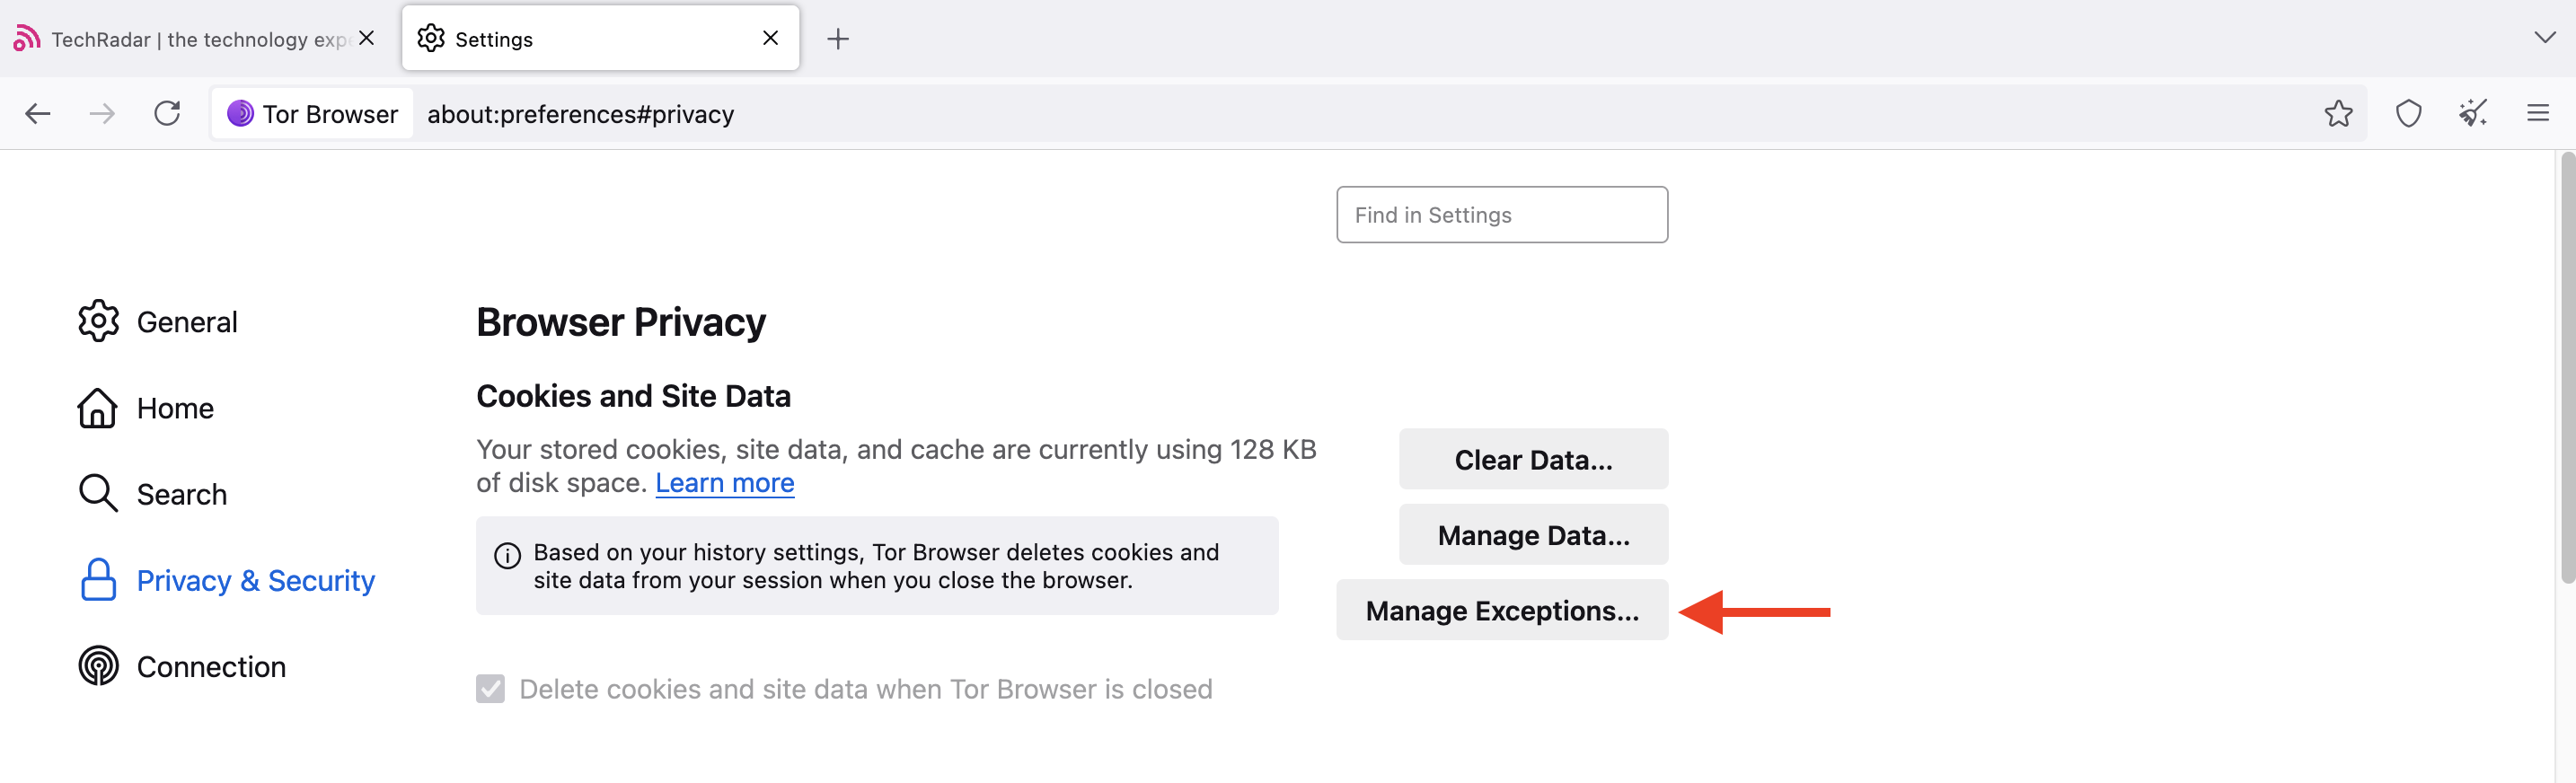The image size is (2576, 783).
Task: Close the Settings tab
Action: 770,38
